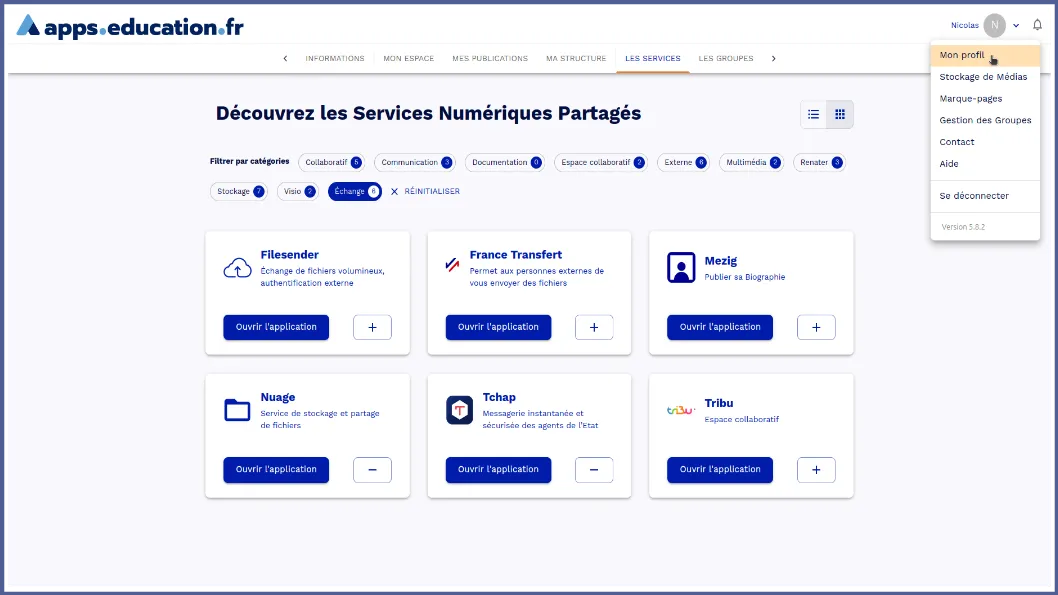The width and height of the screenshot is (1058, 595).
Task: Switch to list view
Action: point(814,114)
